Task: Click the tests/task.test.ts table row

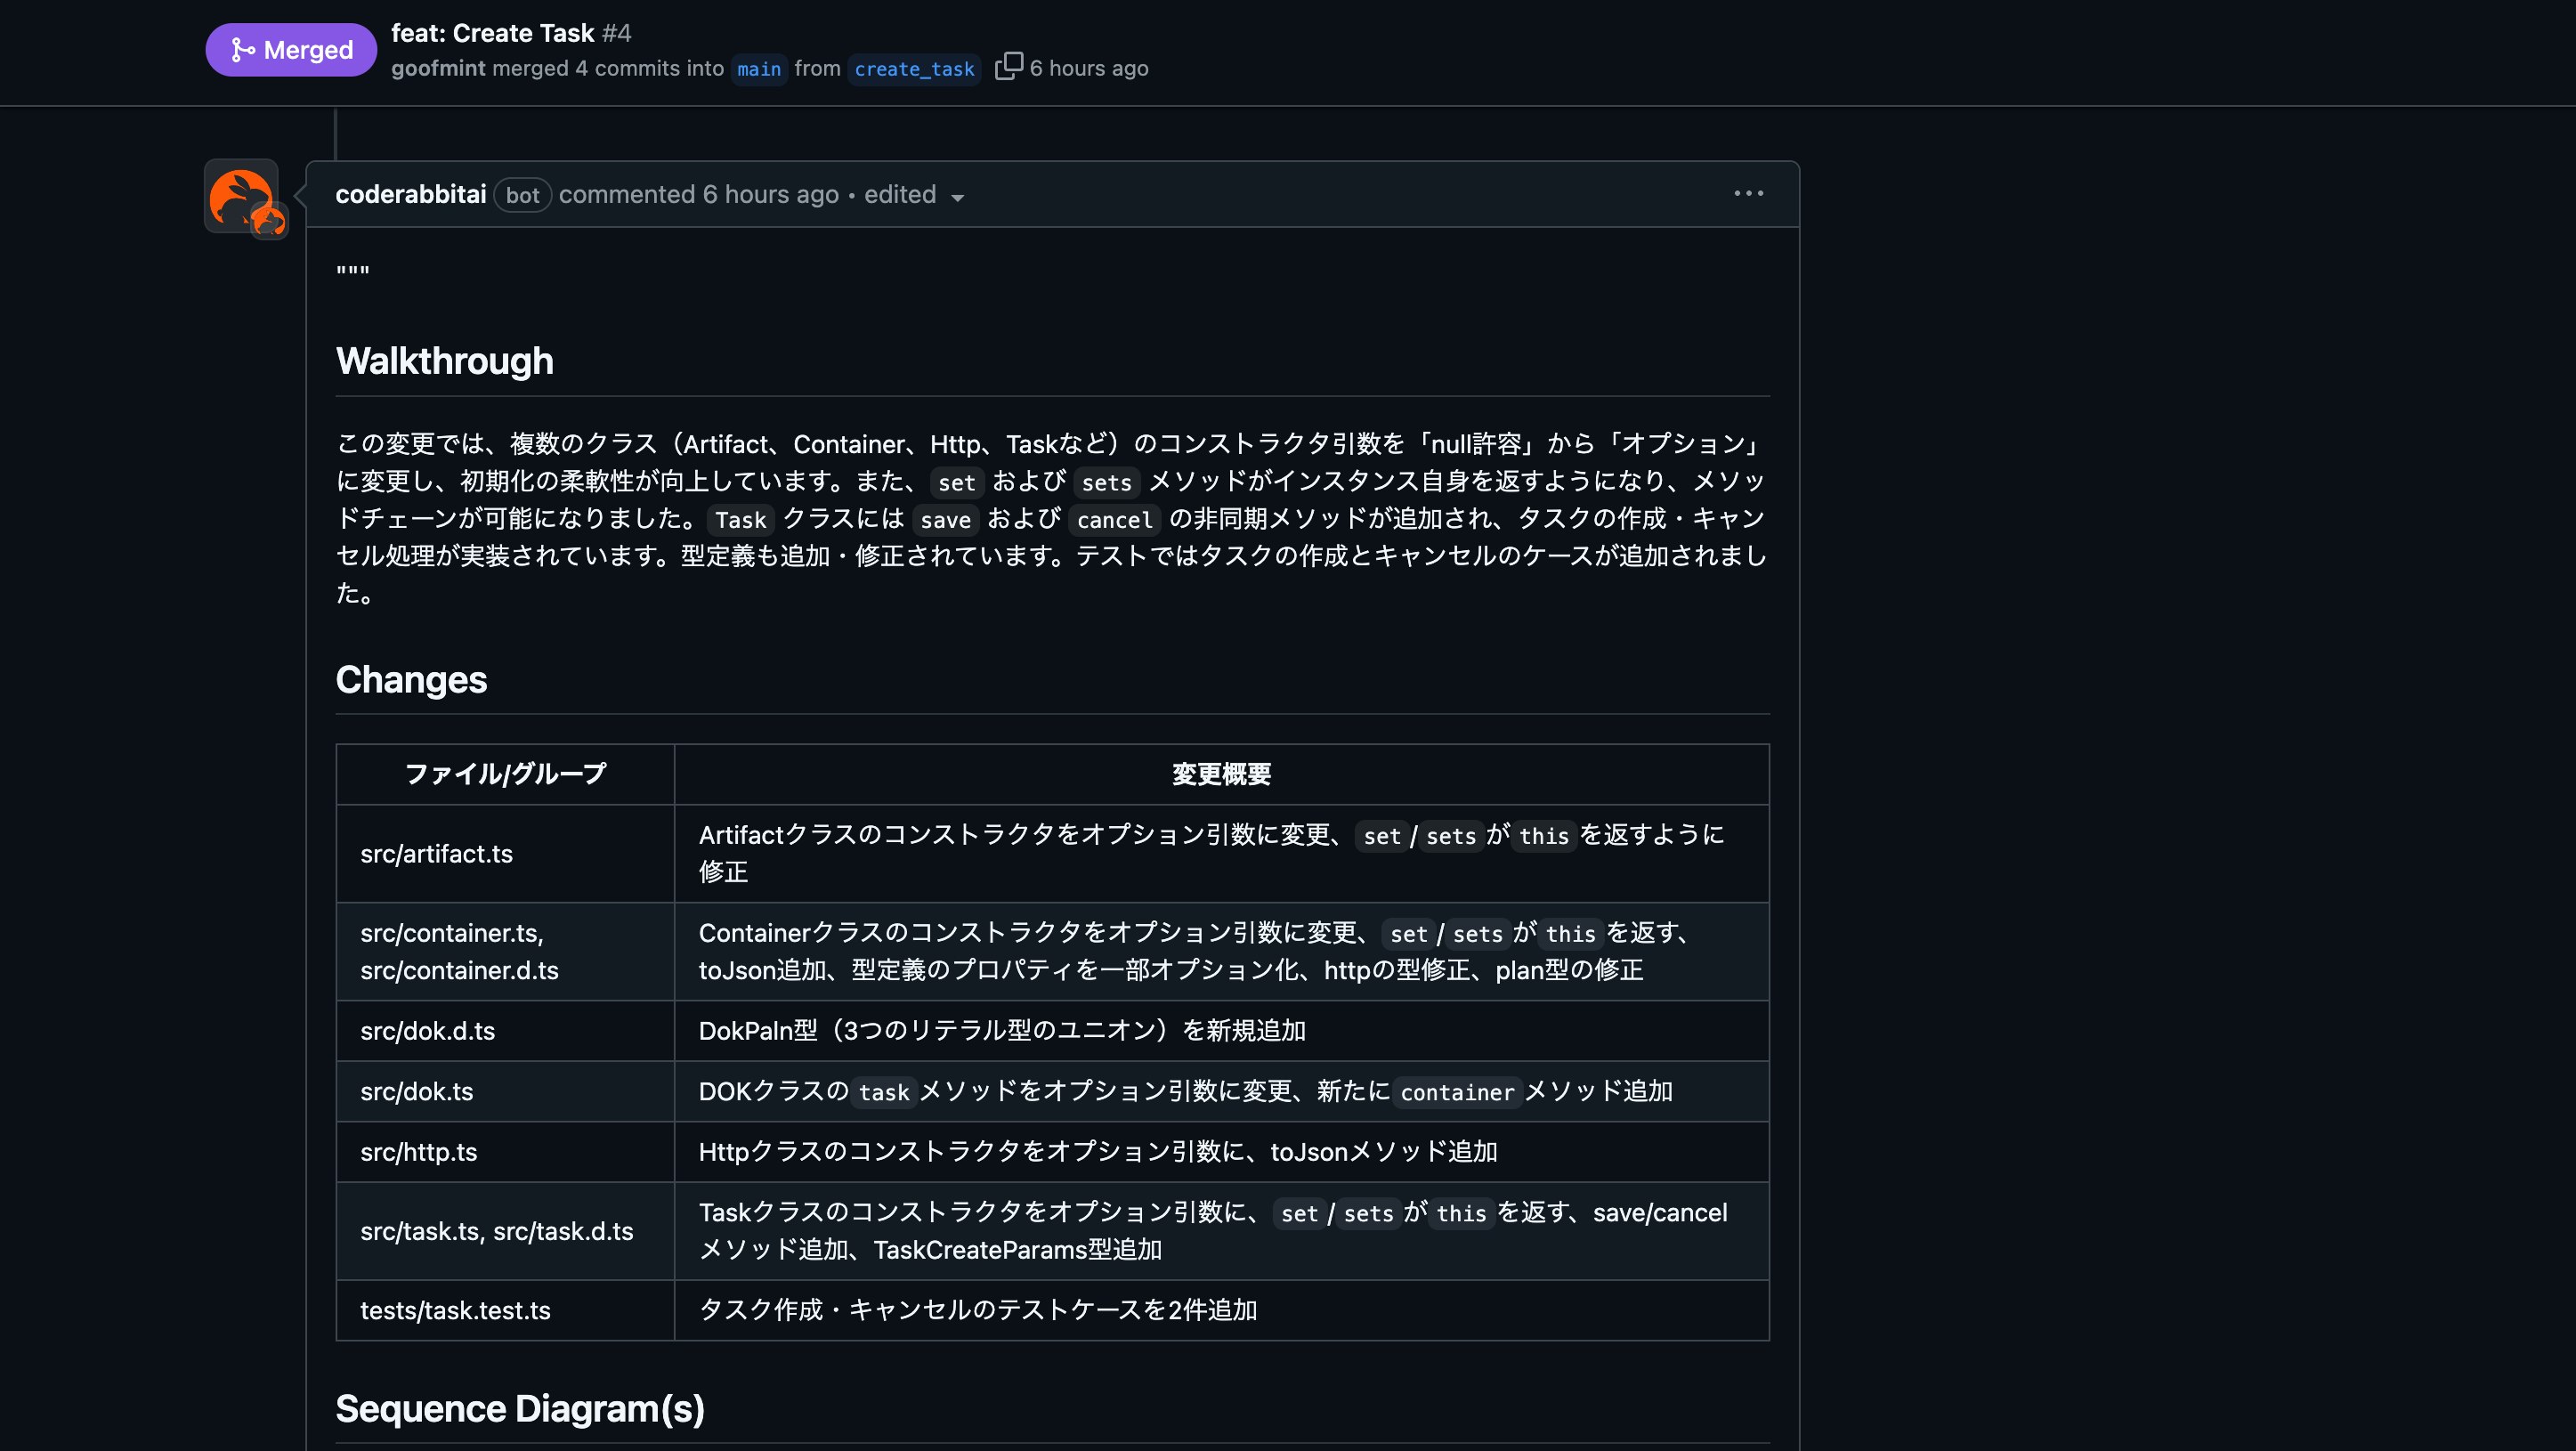Action: click(x=456, y=1310)
